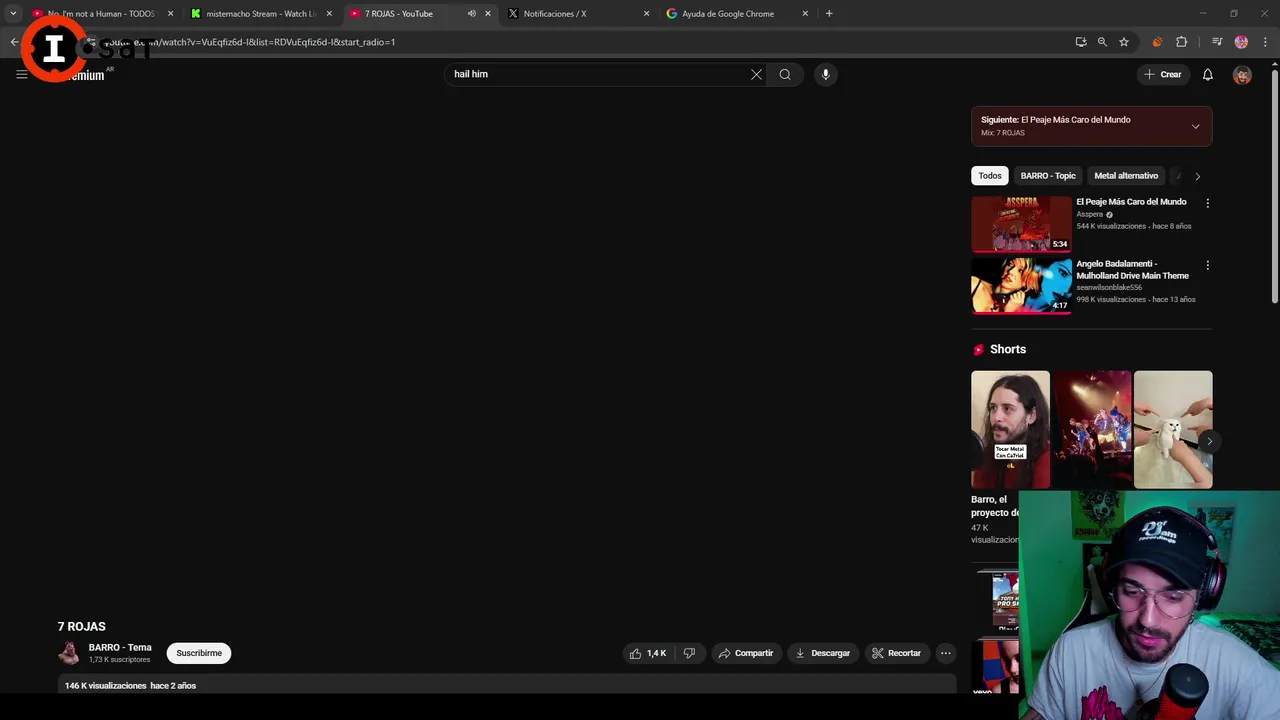Show more filter chips with the arrow
This screenshot has width=1280, height=720.
tap(1197, 176)
